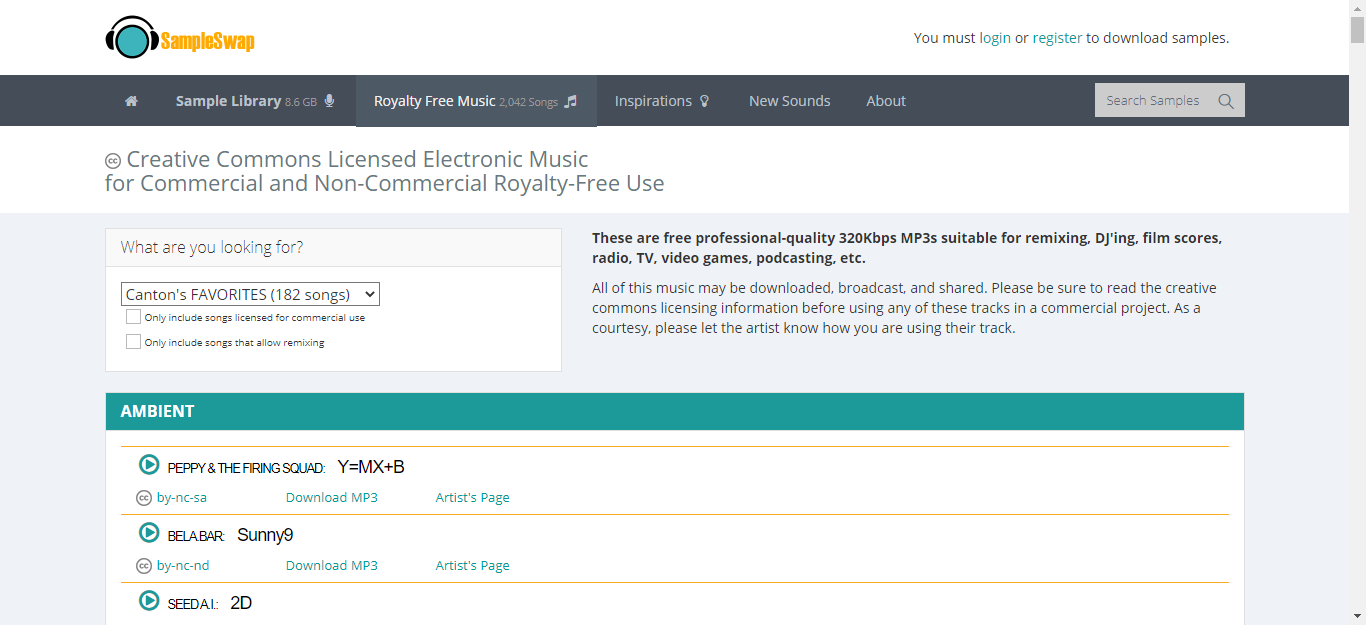
Task: Click the register link
Action: click(x=1057, y=38)
